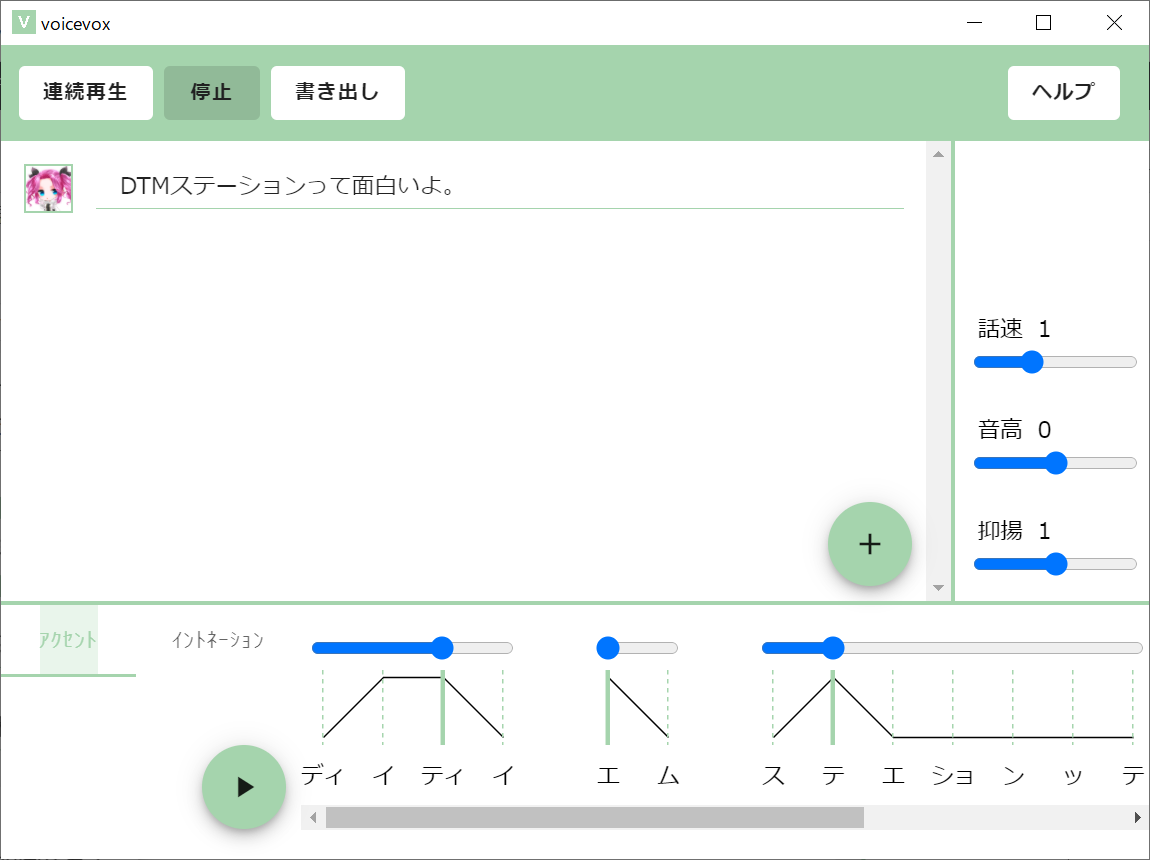This screenshot has width=1150, height=860.
Task: Click the 書き出し export button
Action: (x=337, y=92)
